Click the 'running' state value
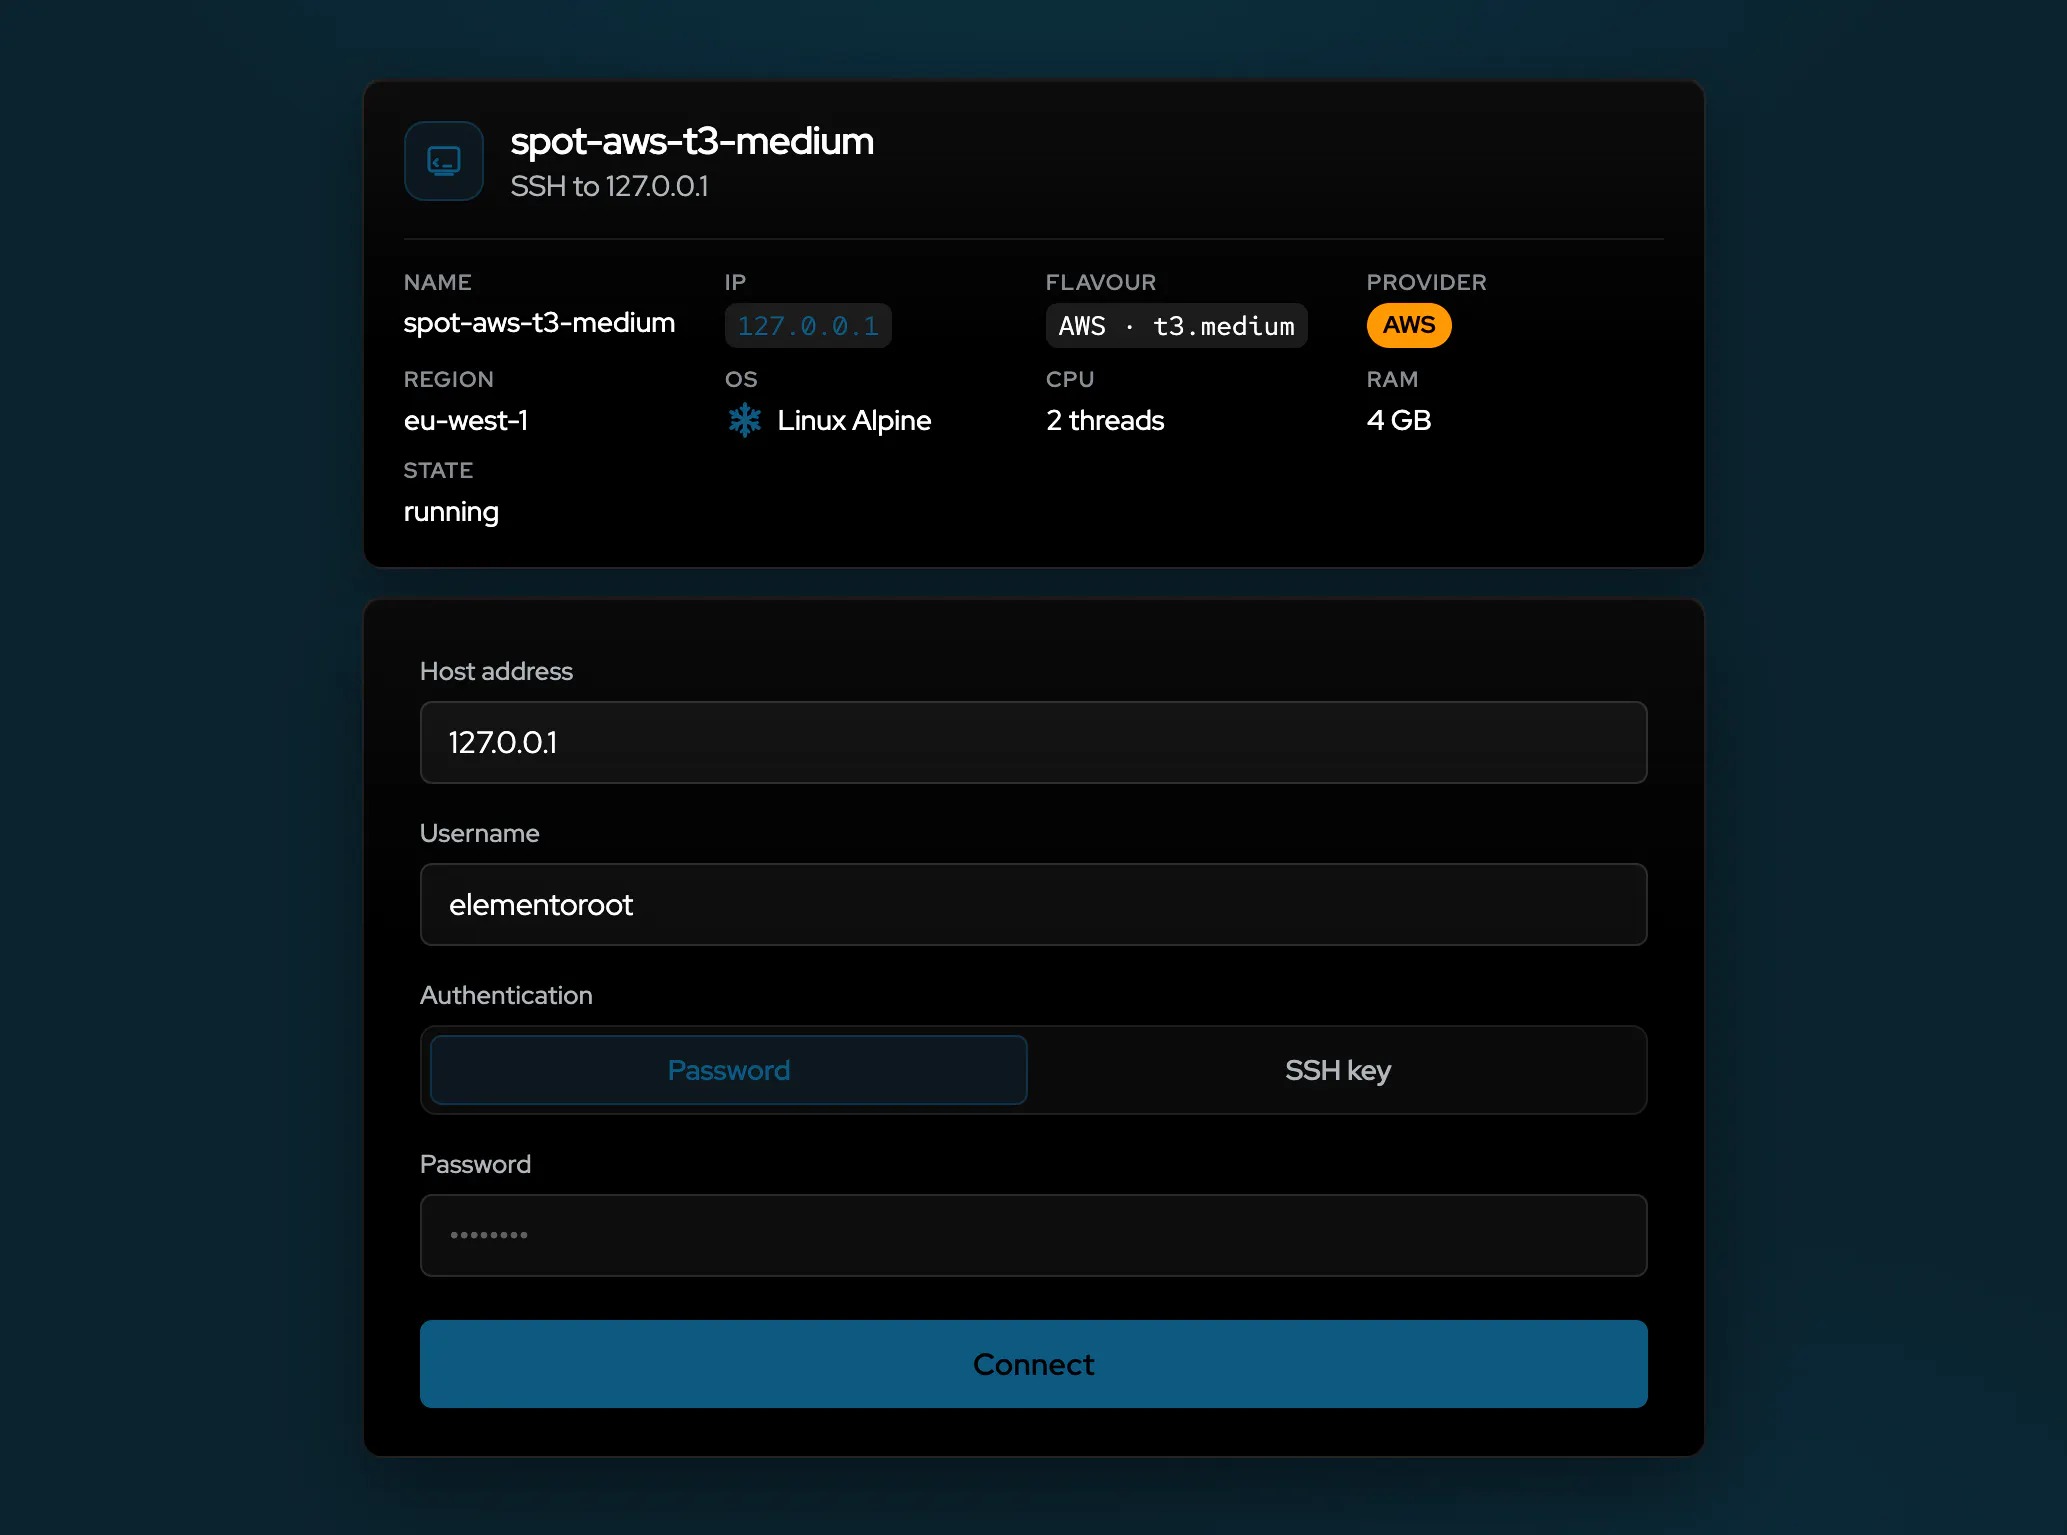Viewport: 2067px width, 1535px height. (x=451, y=512)
